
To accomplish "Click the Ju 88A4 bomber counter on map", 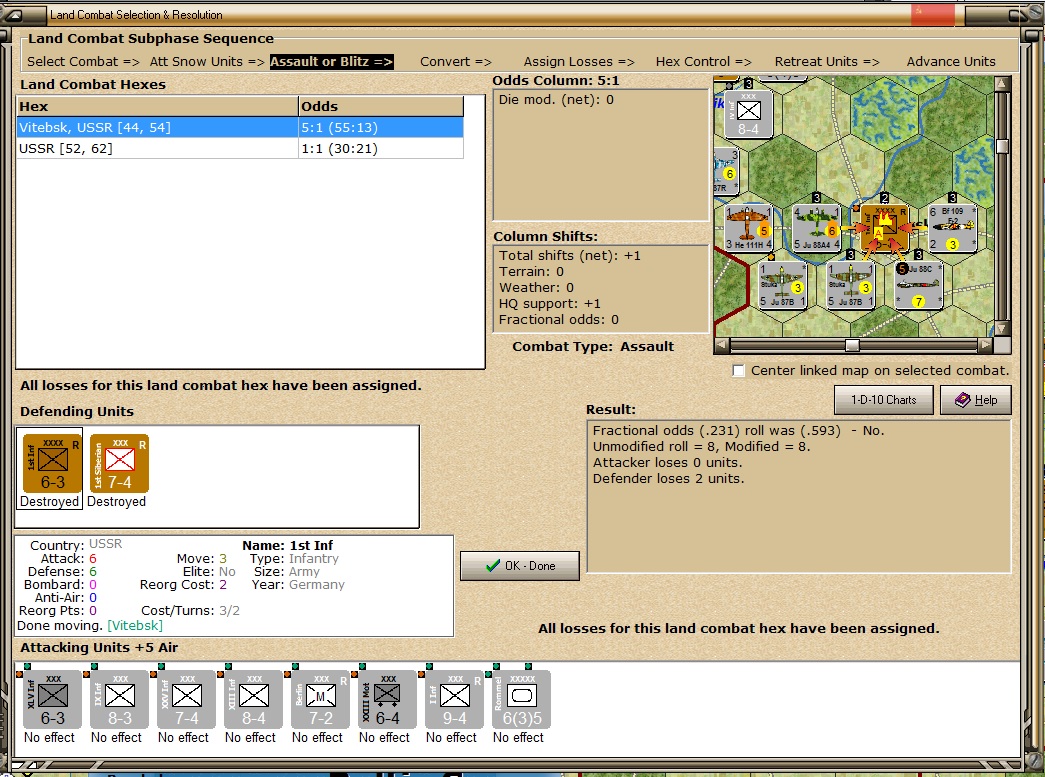I will click(x=816, y=228).
